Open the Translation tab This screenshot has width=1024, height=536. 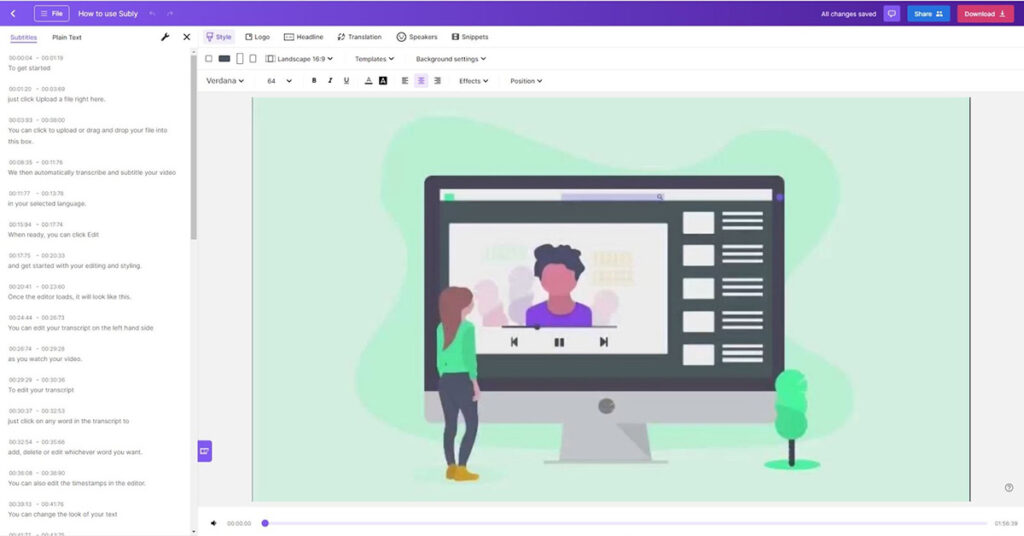point(359,37)
